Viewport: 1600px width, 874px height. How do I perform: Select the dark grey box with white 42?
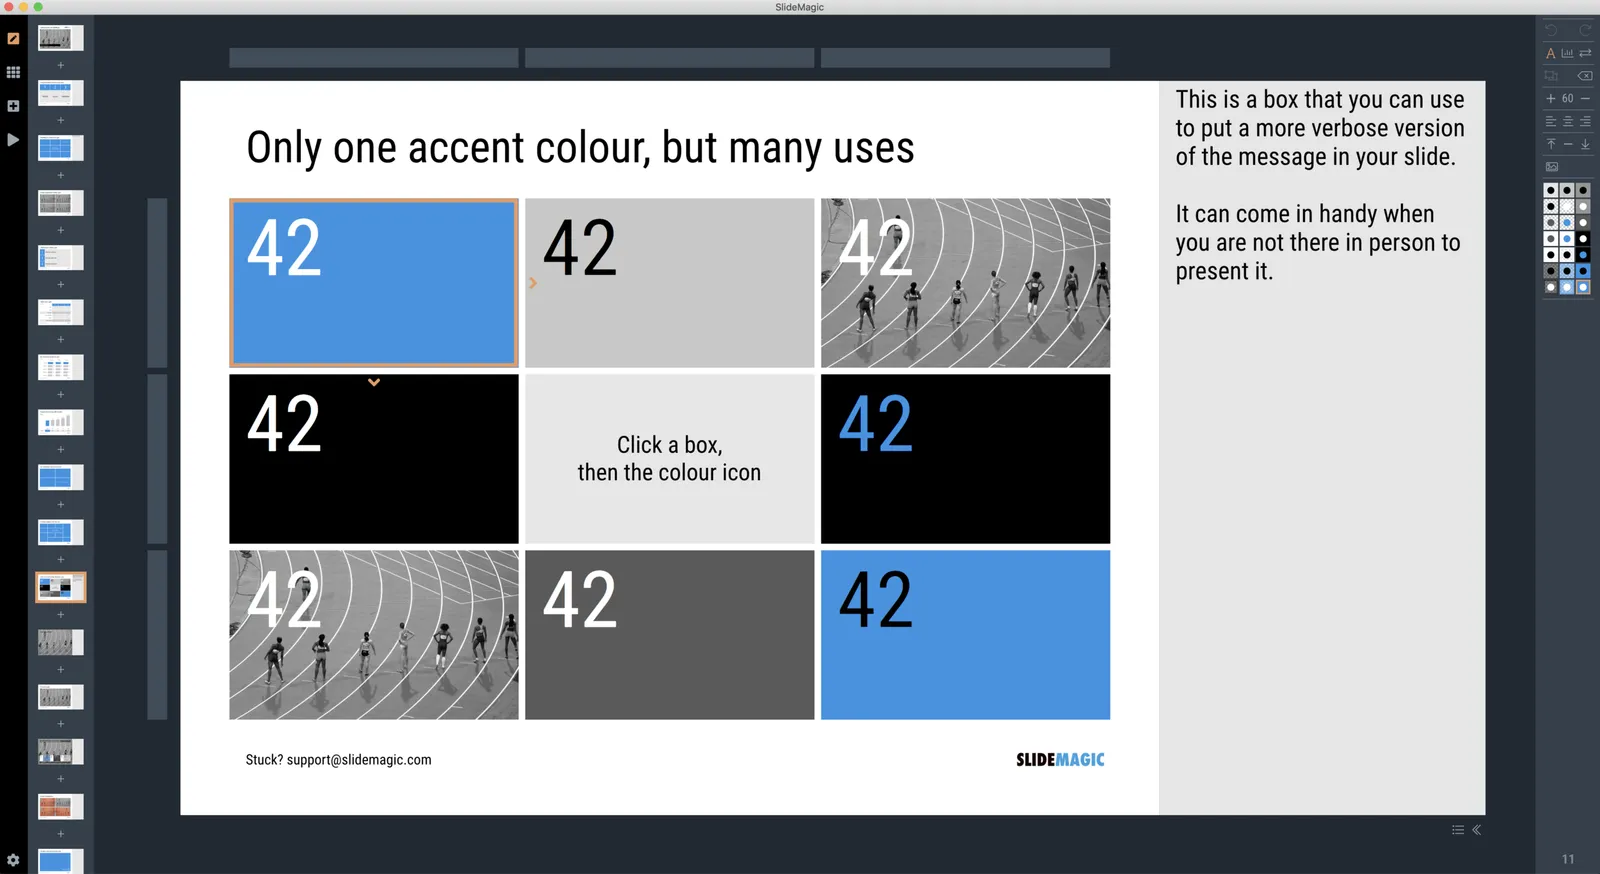pos(670,635)
